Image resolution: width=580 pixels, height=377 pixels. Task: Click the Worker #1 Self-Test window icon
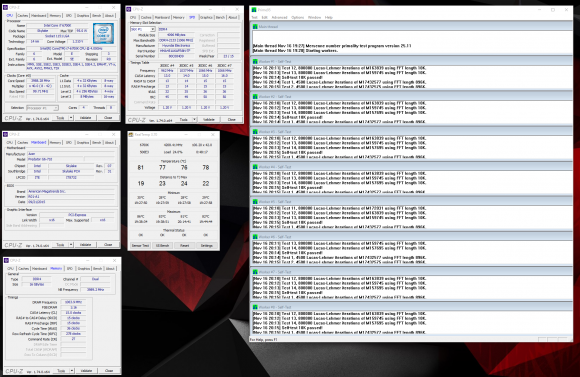click(x=255, y=61)
